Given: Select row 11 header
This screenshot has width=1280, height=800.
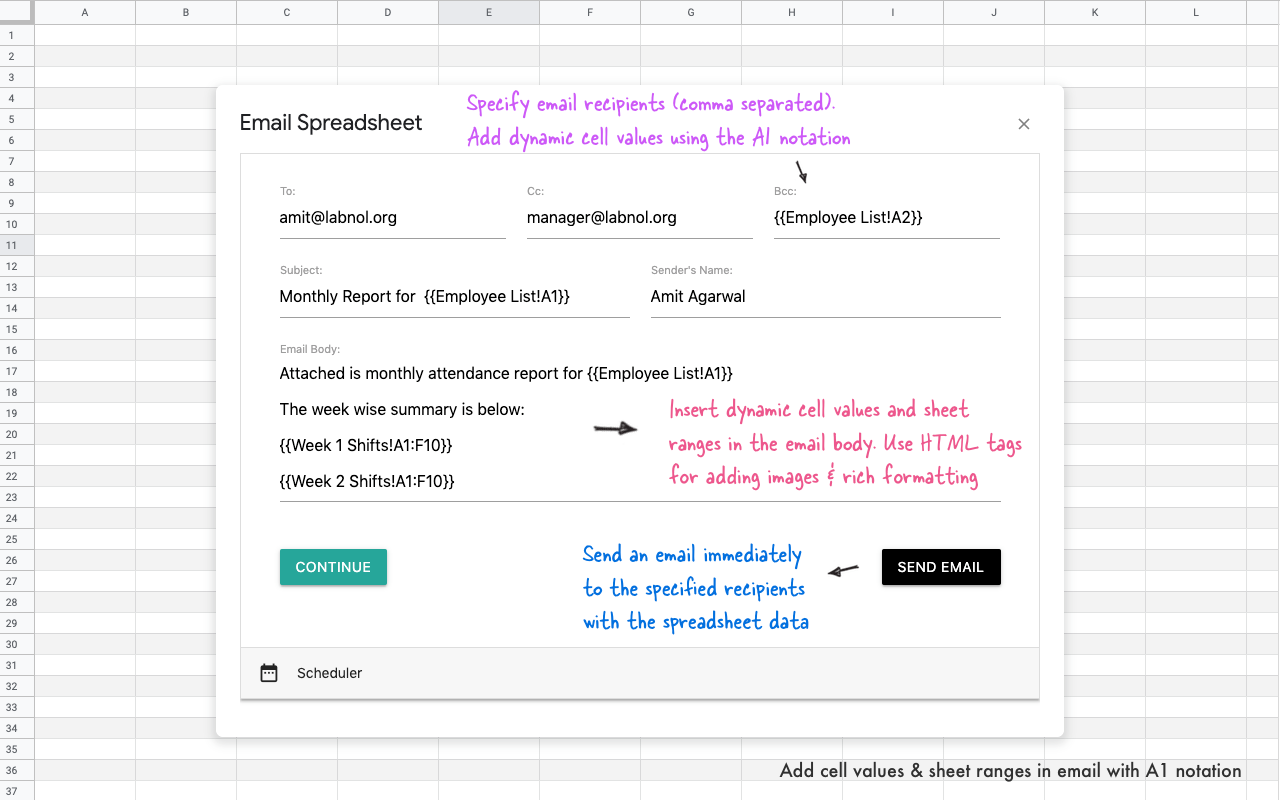Looking at the screenshot, I should click(17, 245).
